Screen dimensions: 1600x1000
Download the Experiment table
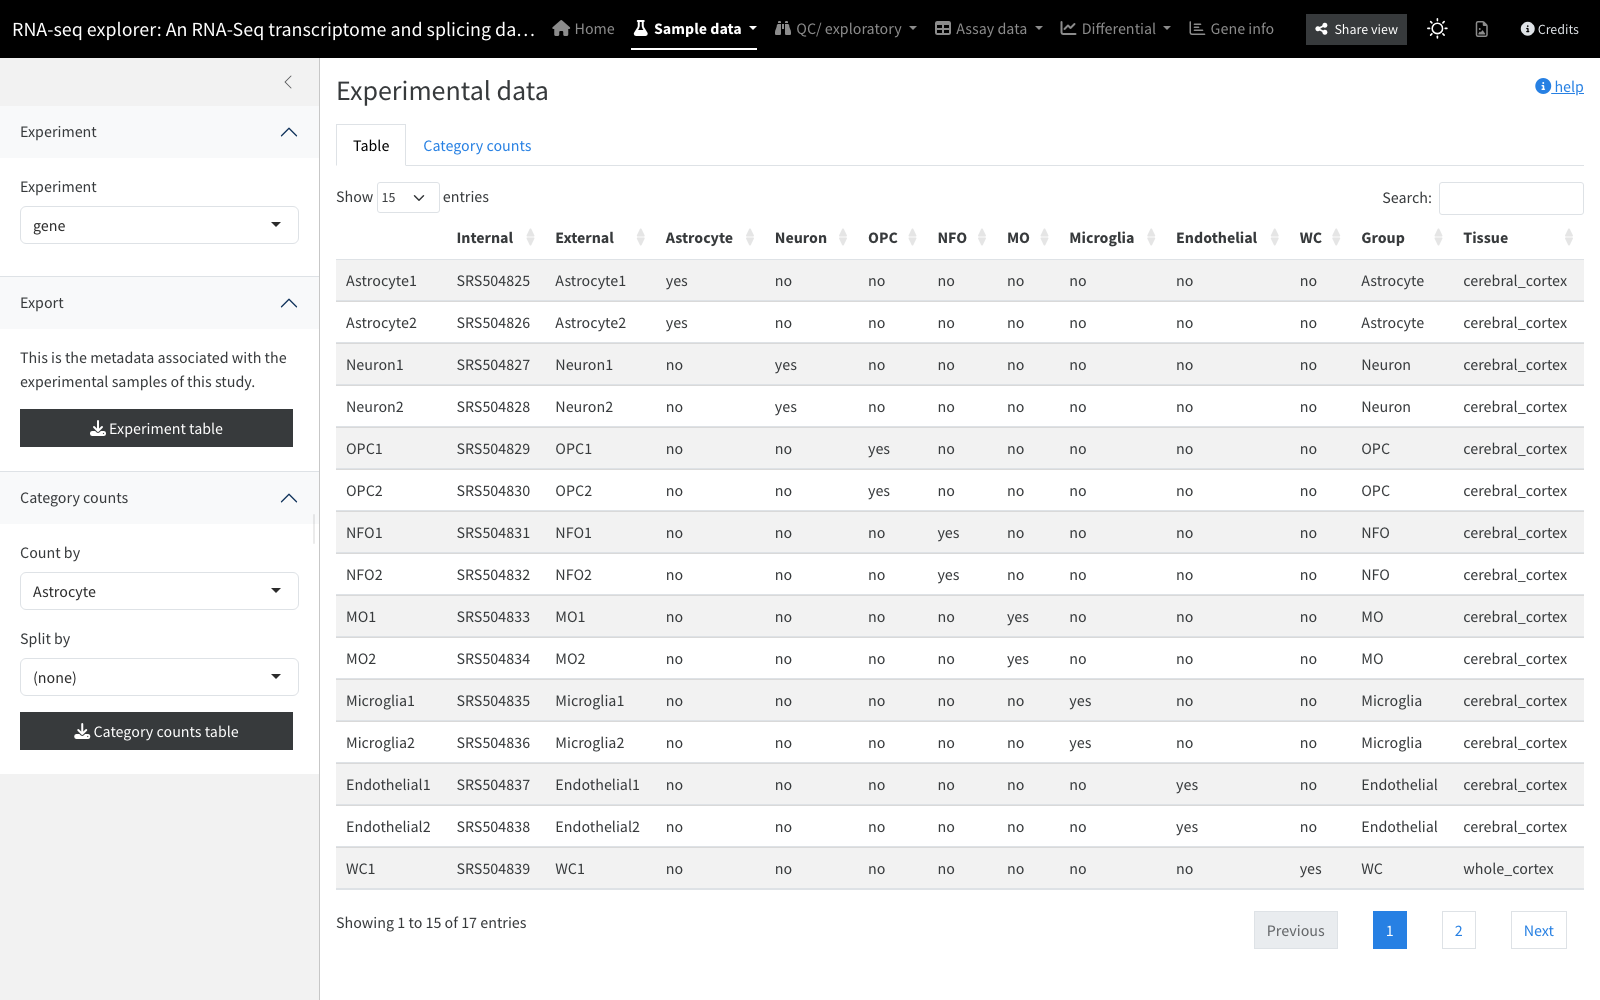coord(156,428)
